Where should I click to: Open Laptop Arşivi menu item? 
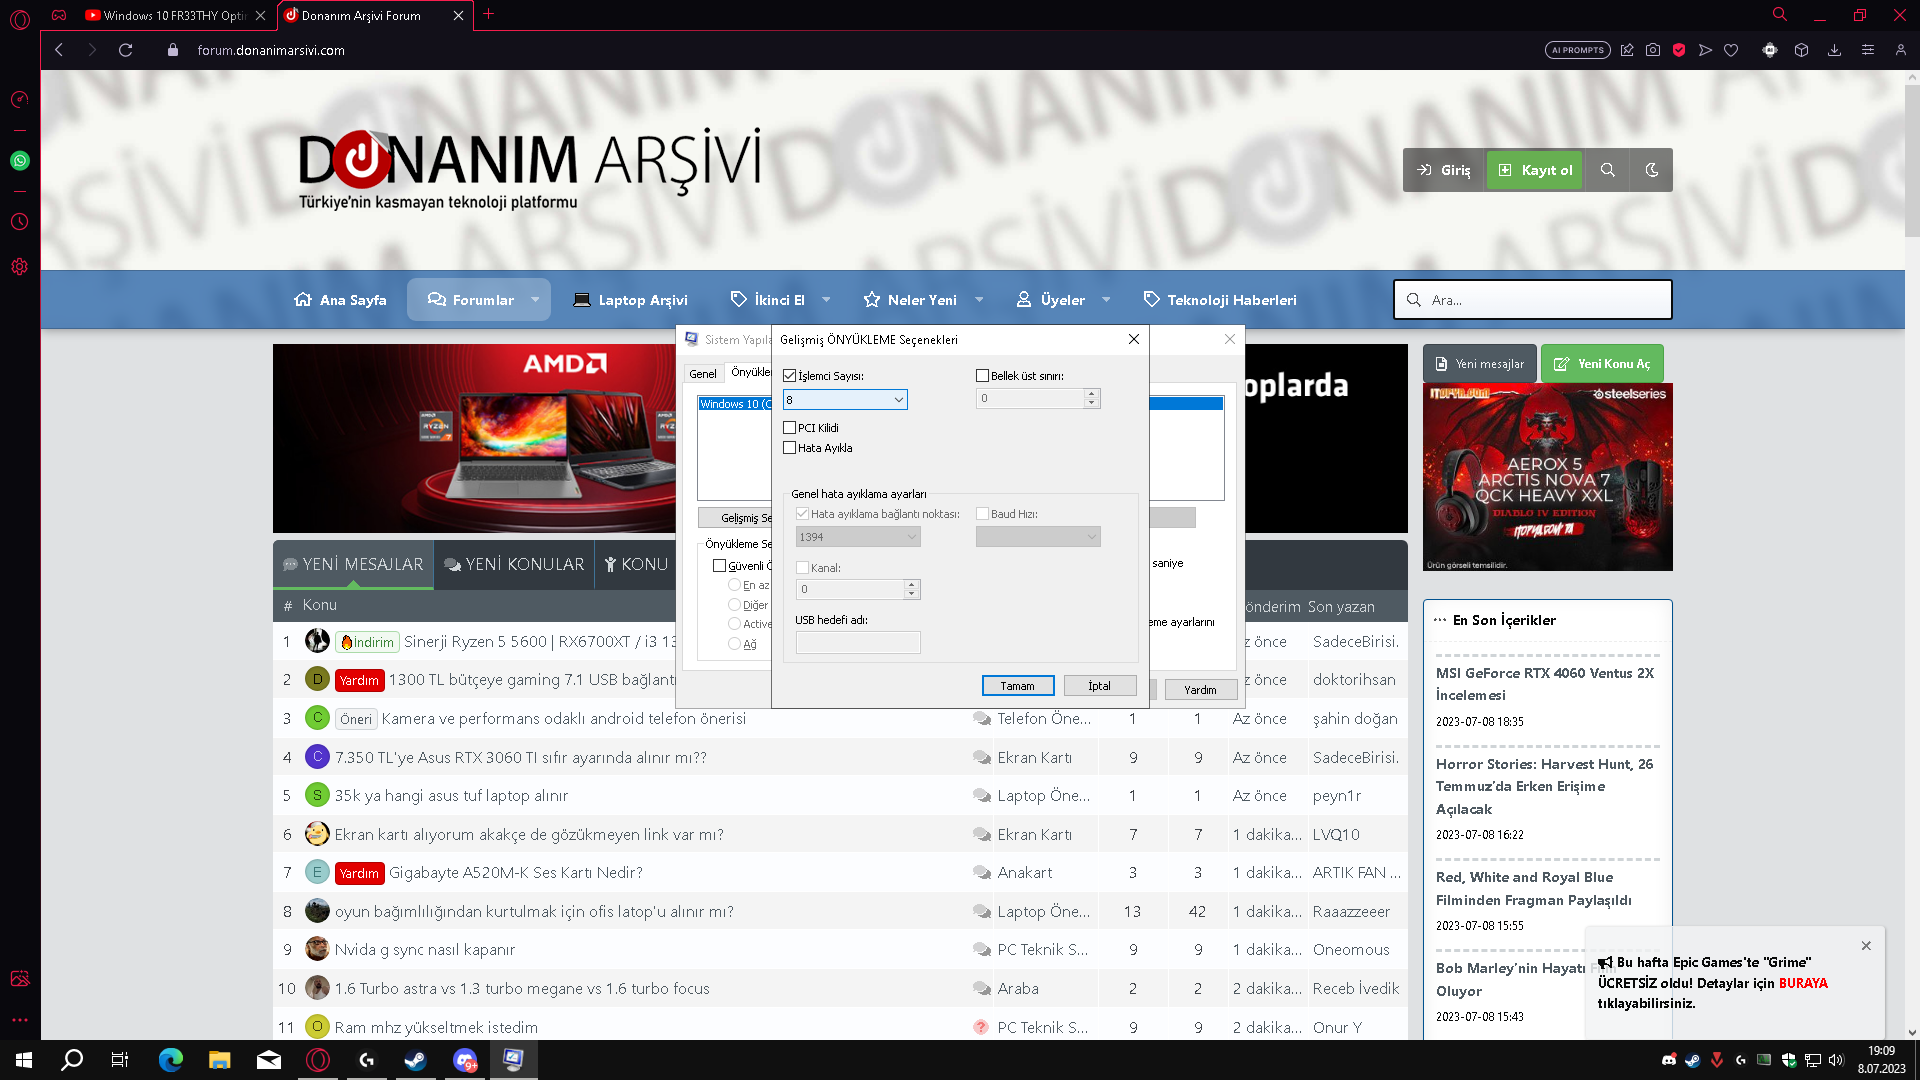pos(631,300)
